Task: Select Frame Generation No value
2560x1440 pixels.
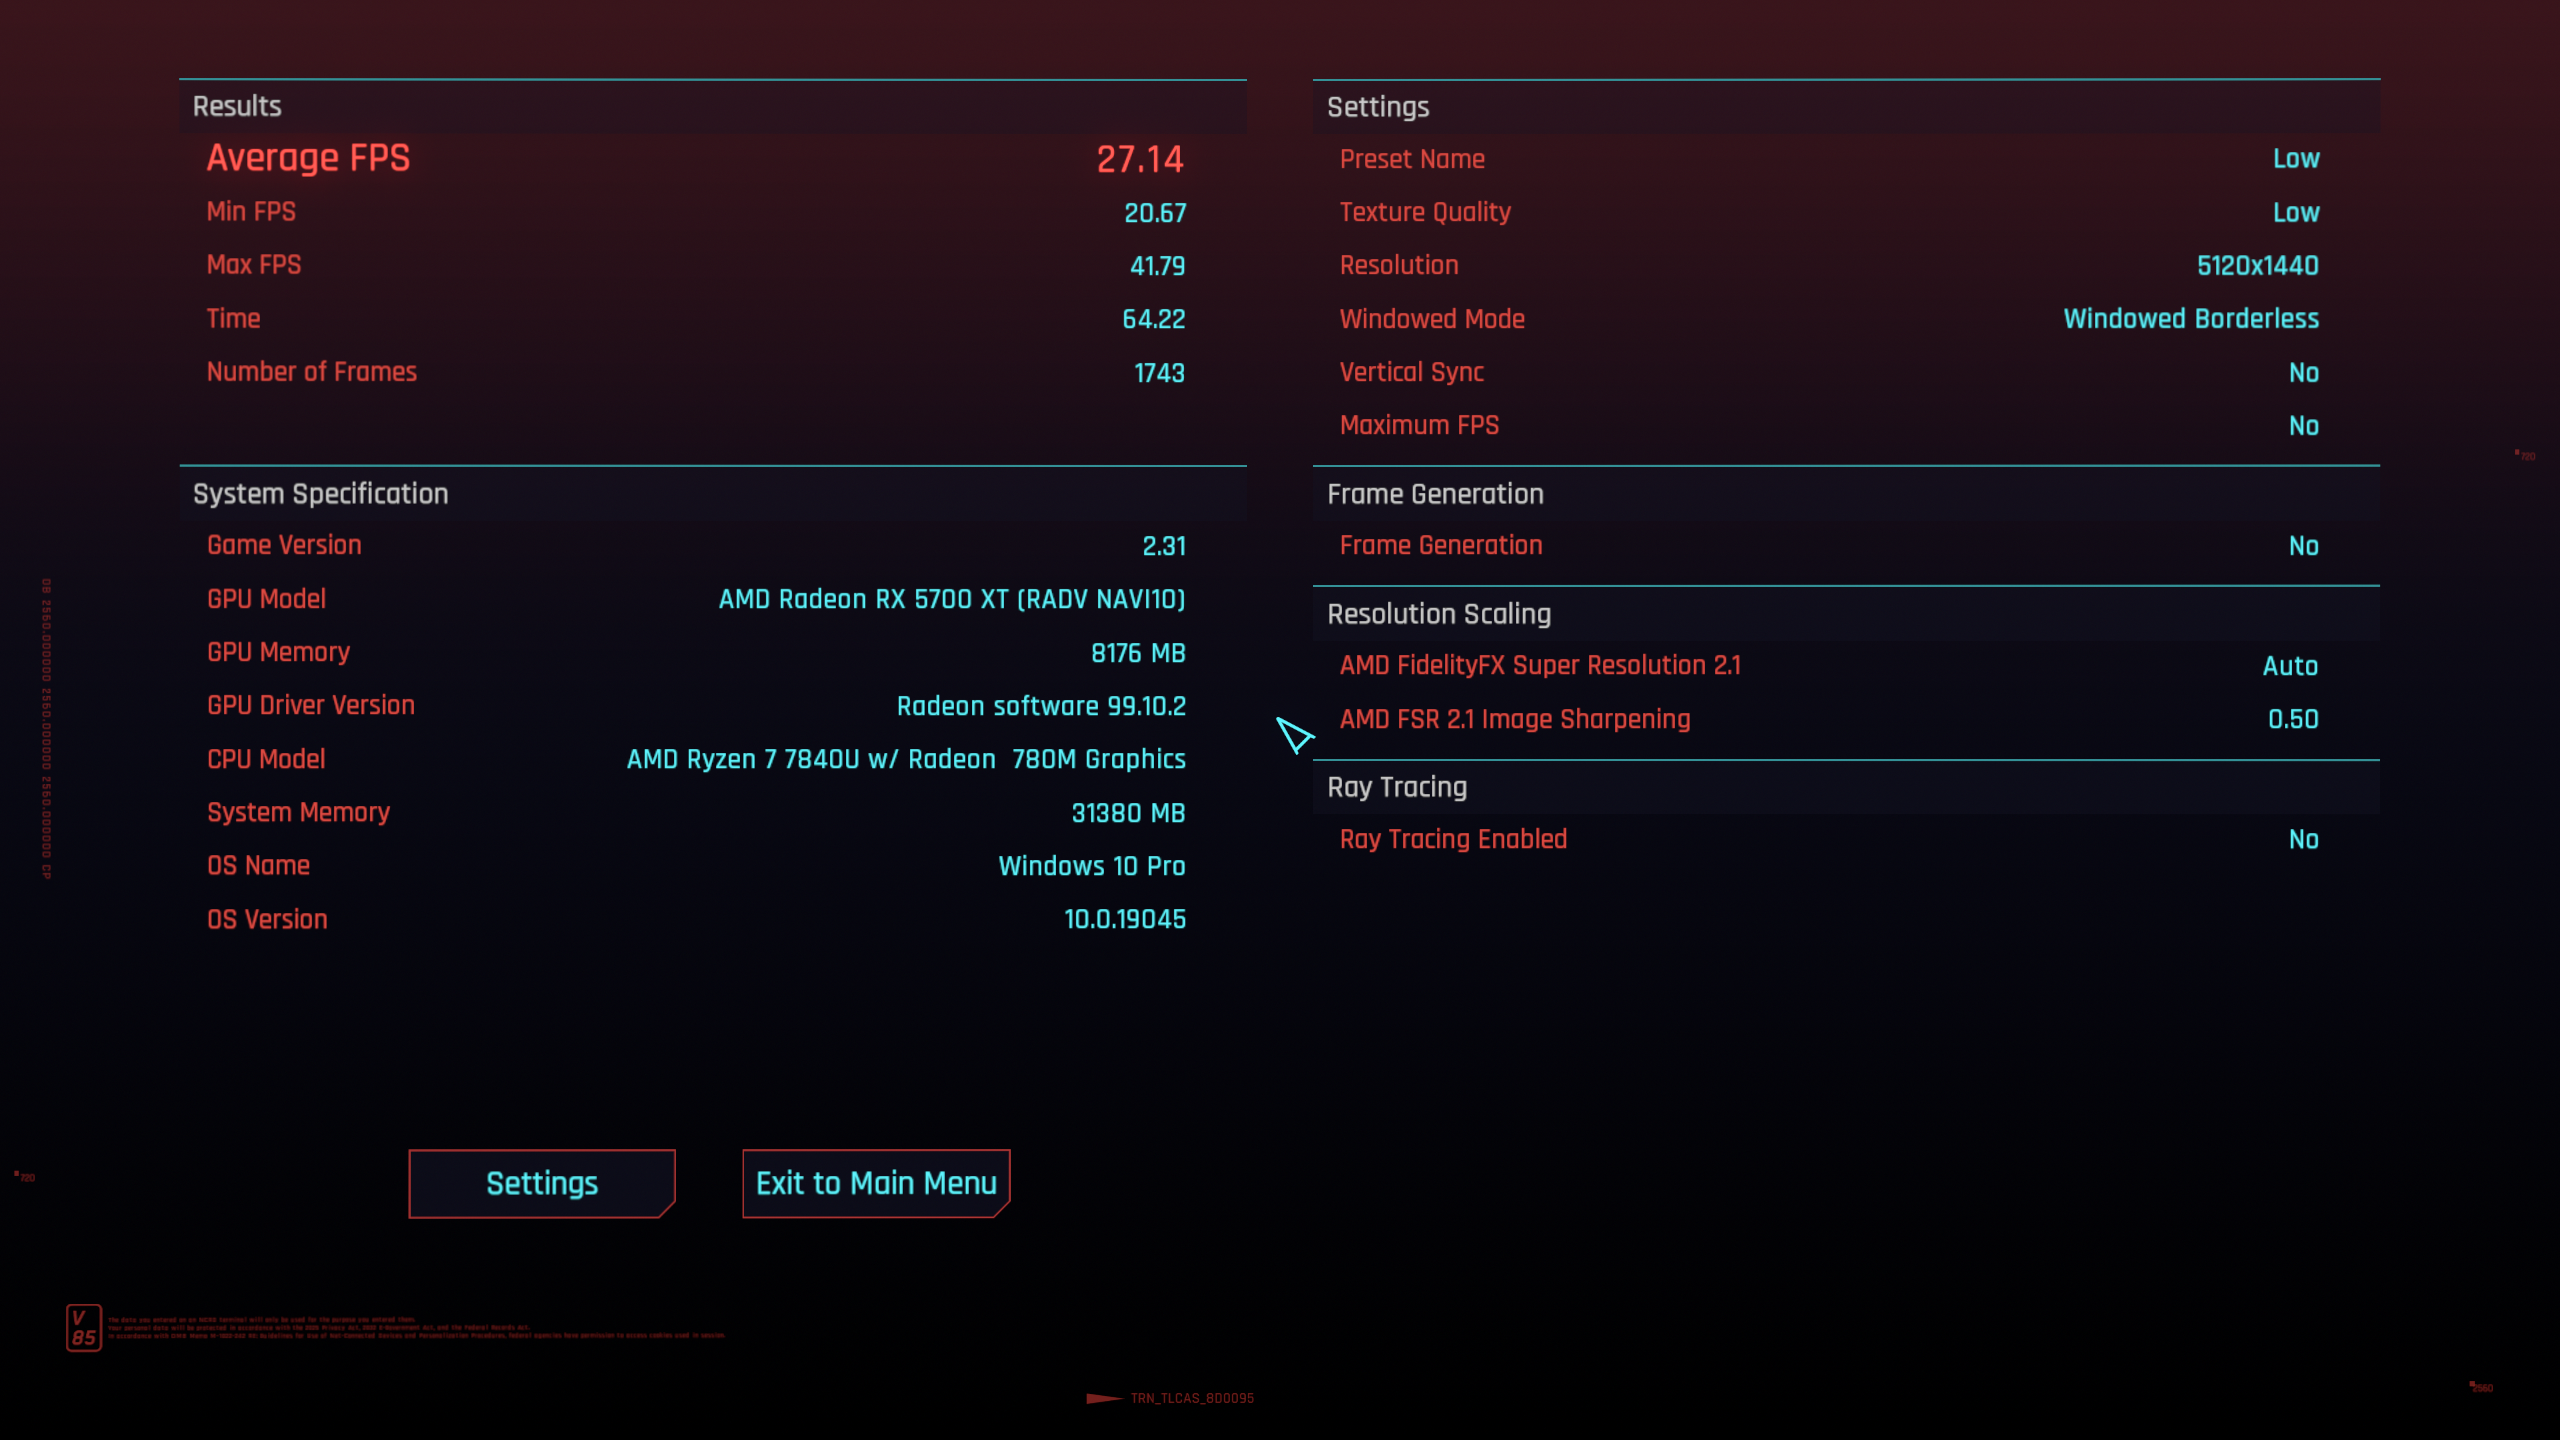Action: [x=2304, y=546]
